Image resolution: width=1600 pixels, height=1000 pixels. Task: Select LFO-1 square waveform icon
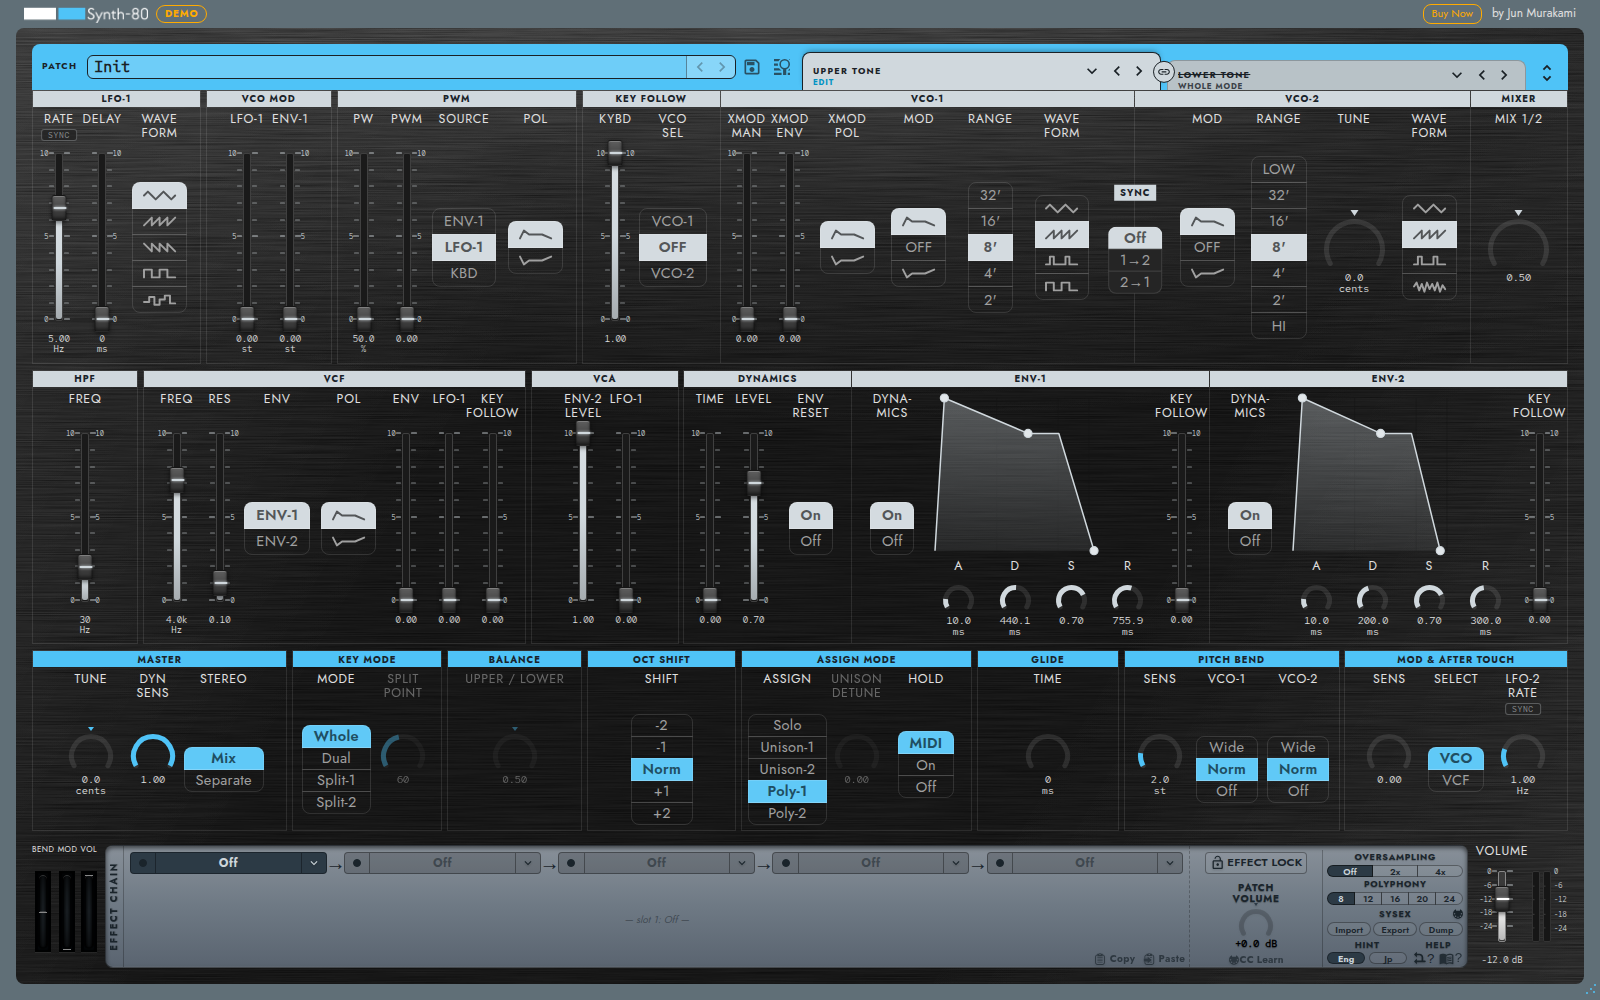159,273
